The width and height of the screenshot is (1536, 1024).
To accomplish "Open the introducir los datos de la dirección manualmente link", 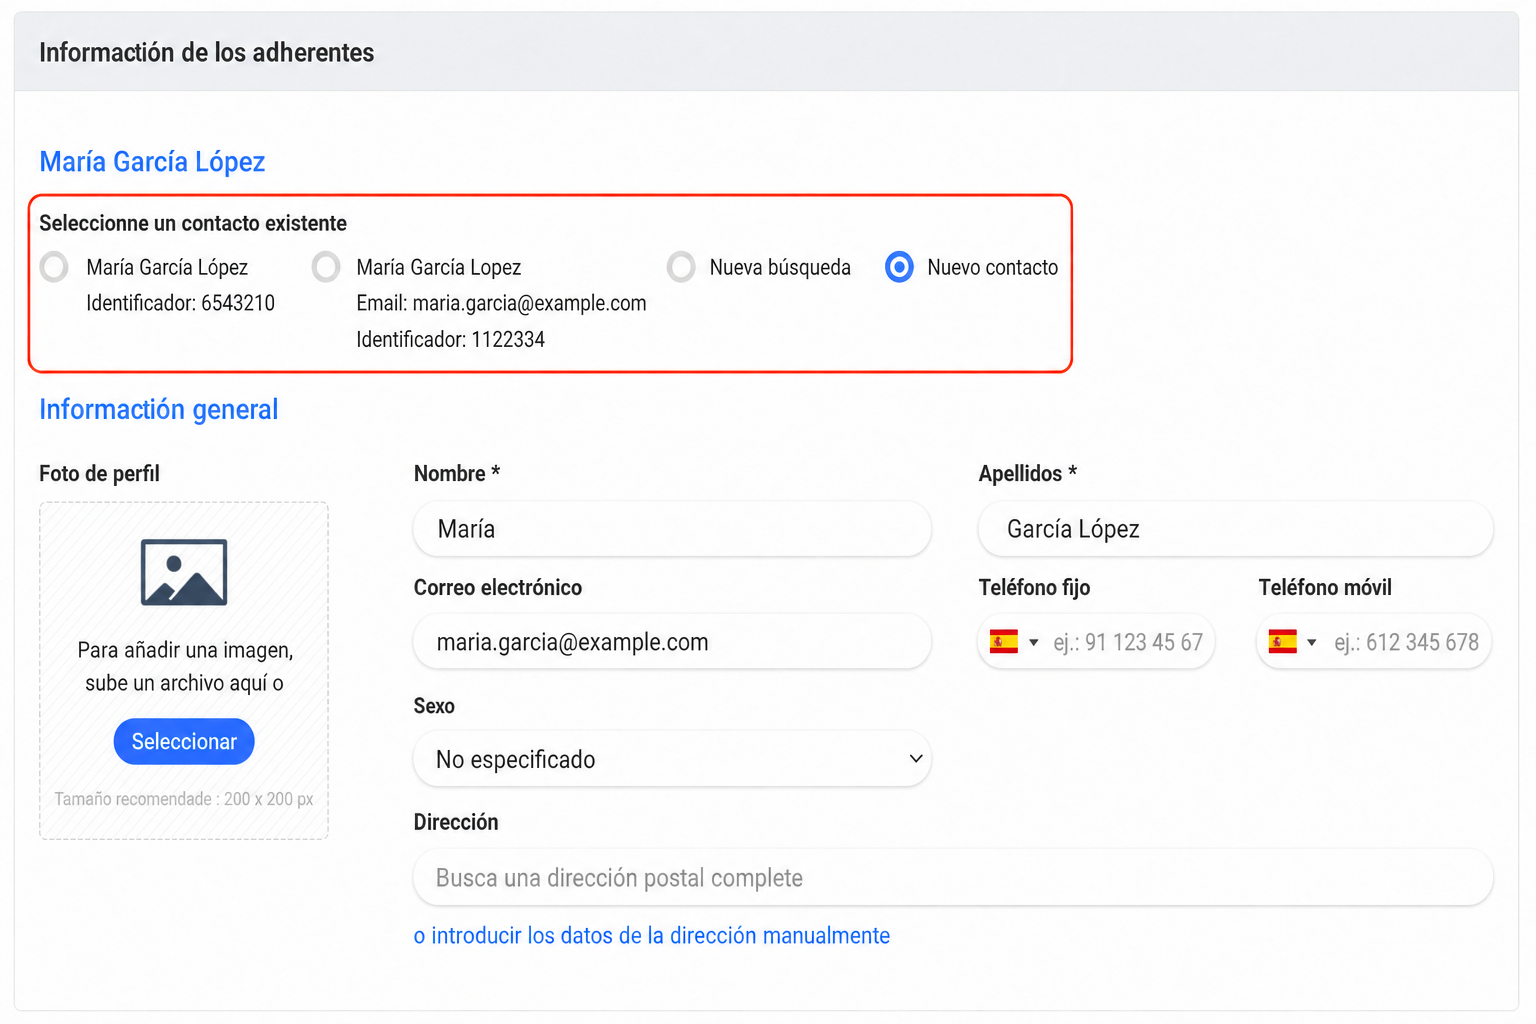I will pyautogui.click(x=652, y=936).
